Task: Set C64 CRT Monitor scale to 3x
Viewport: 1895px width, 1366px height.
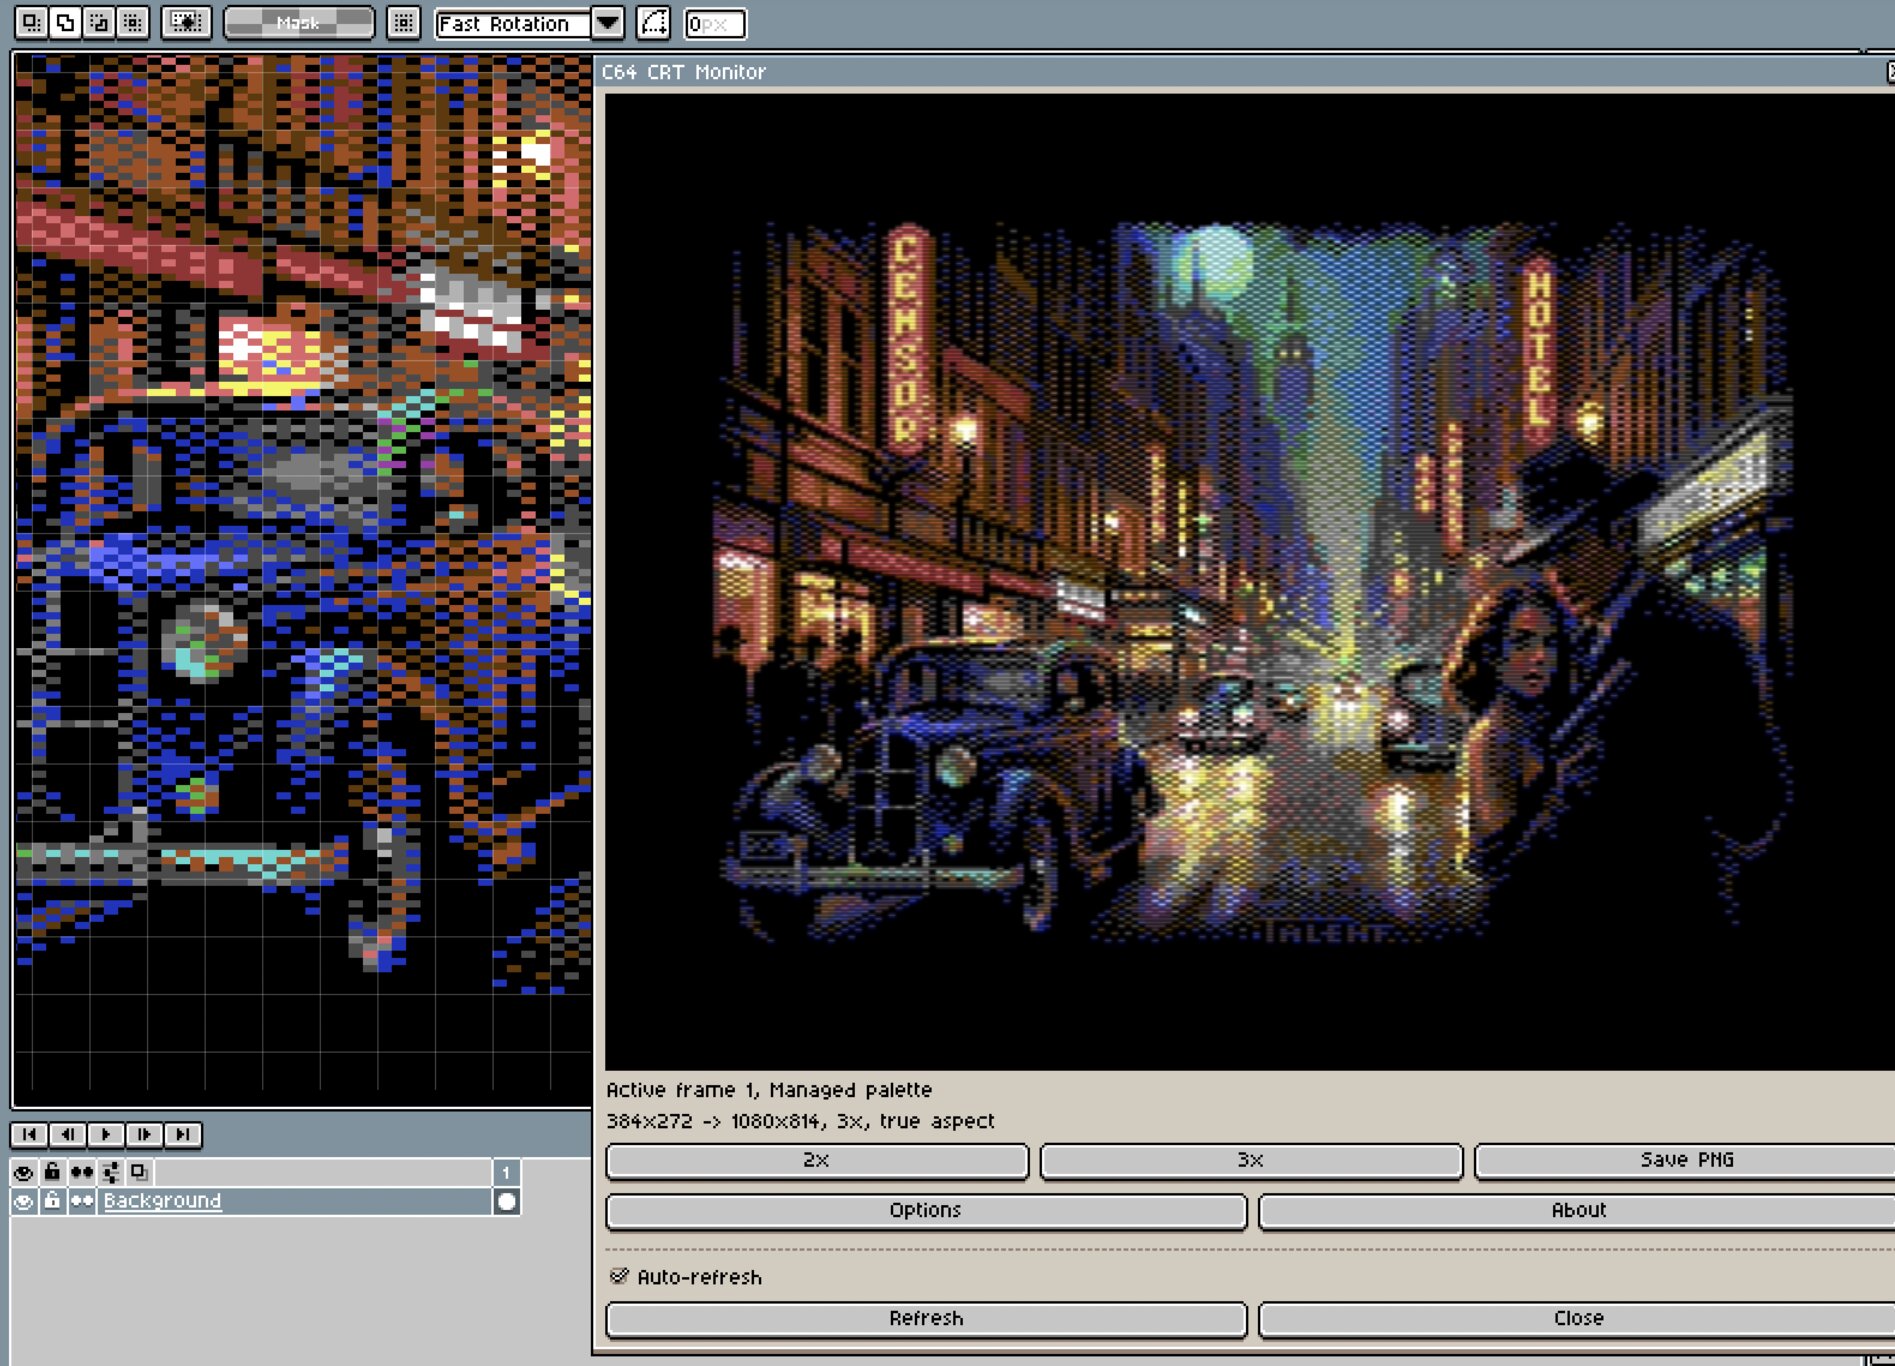Action: [1251, 1160]
